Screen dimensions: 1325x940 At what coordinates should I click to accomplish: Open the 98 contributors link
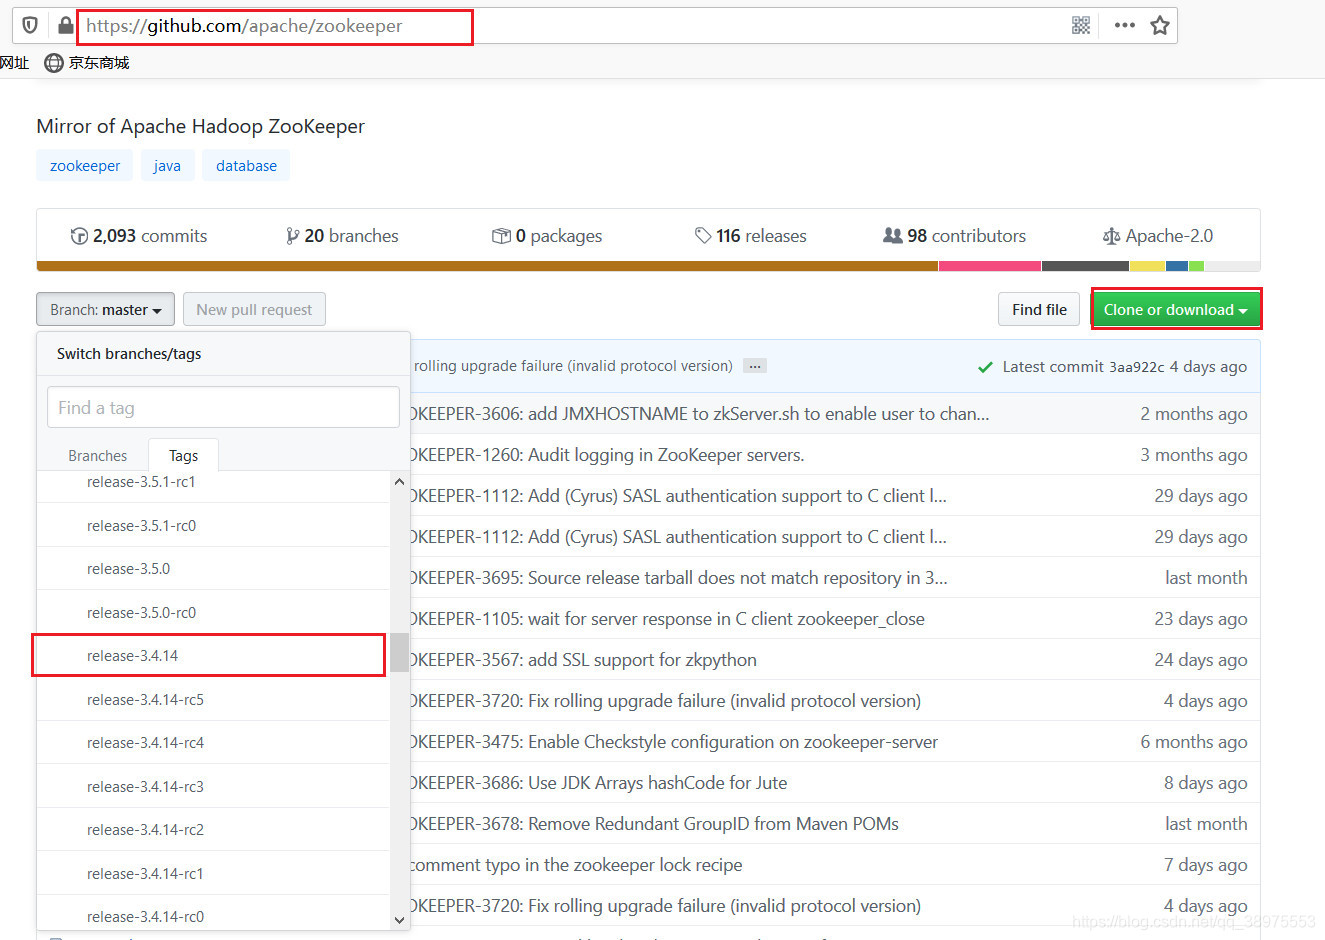(x=954, y=236)
